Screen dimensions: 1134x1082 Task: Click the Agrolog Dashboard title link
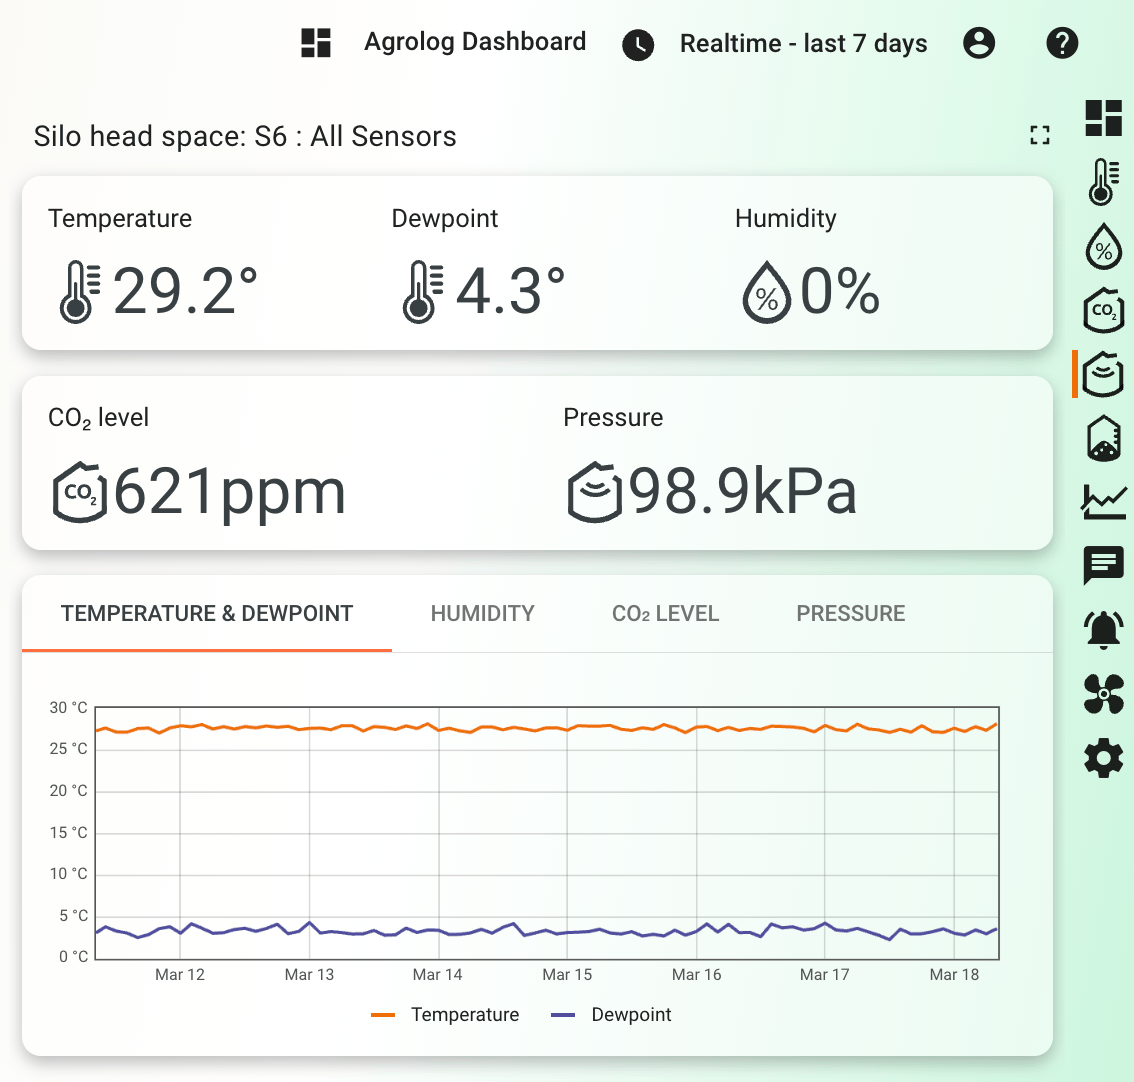(474, 42)
